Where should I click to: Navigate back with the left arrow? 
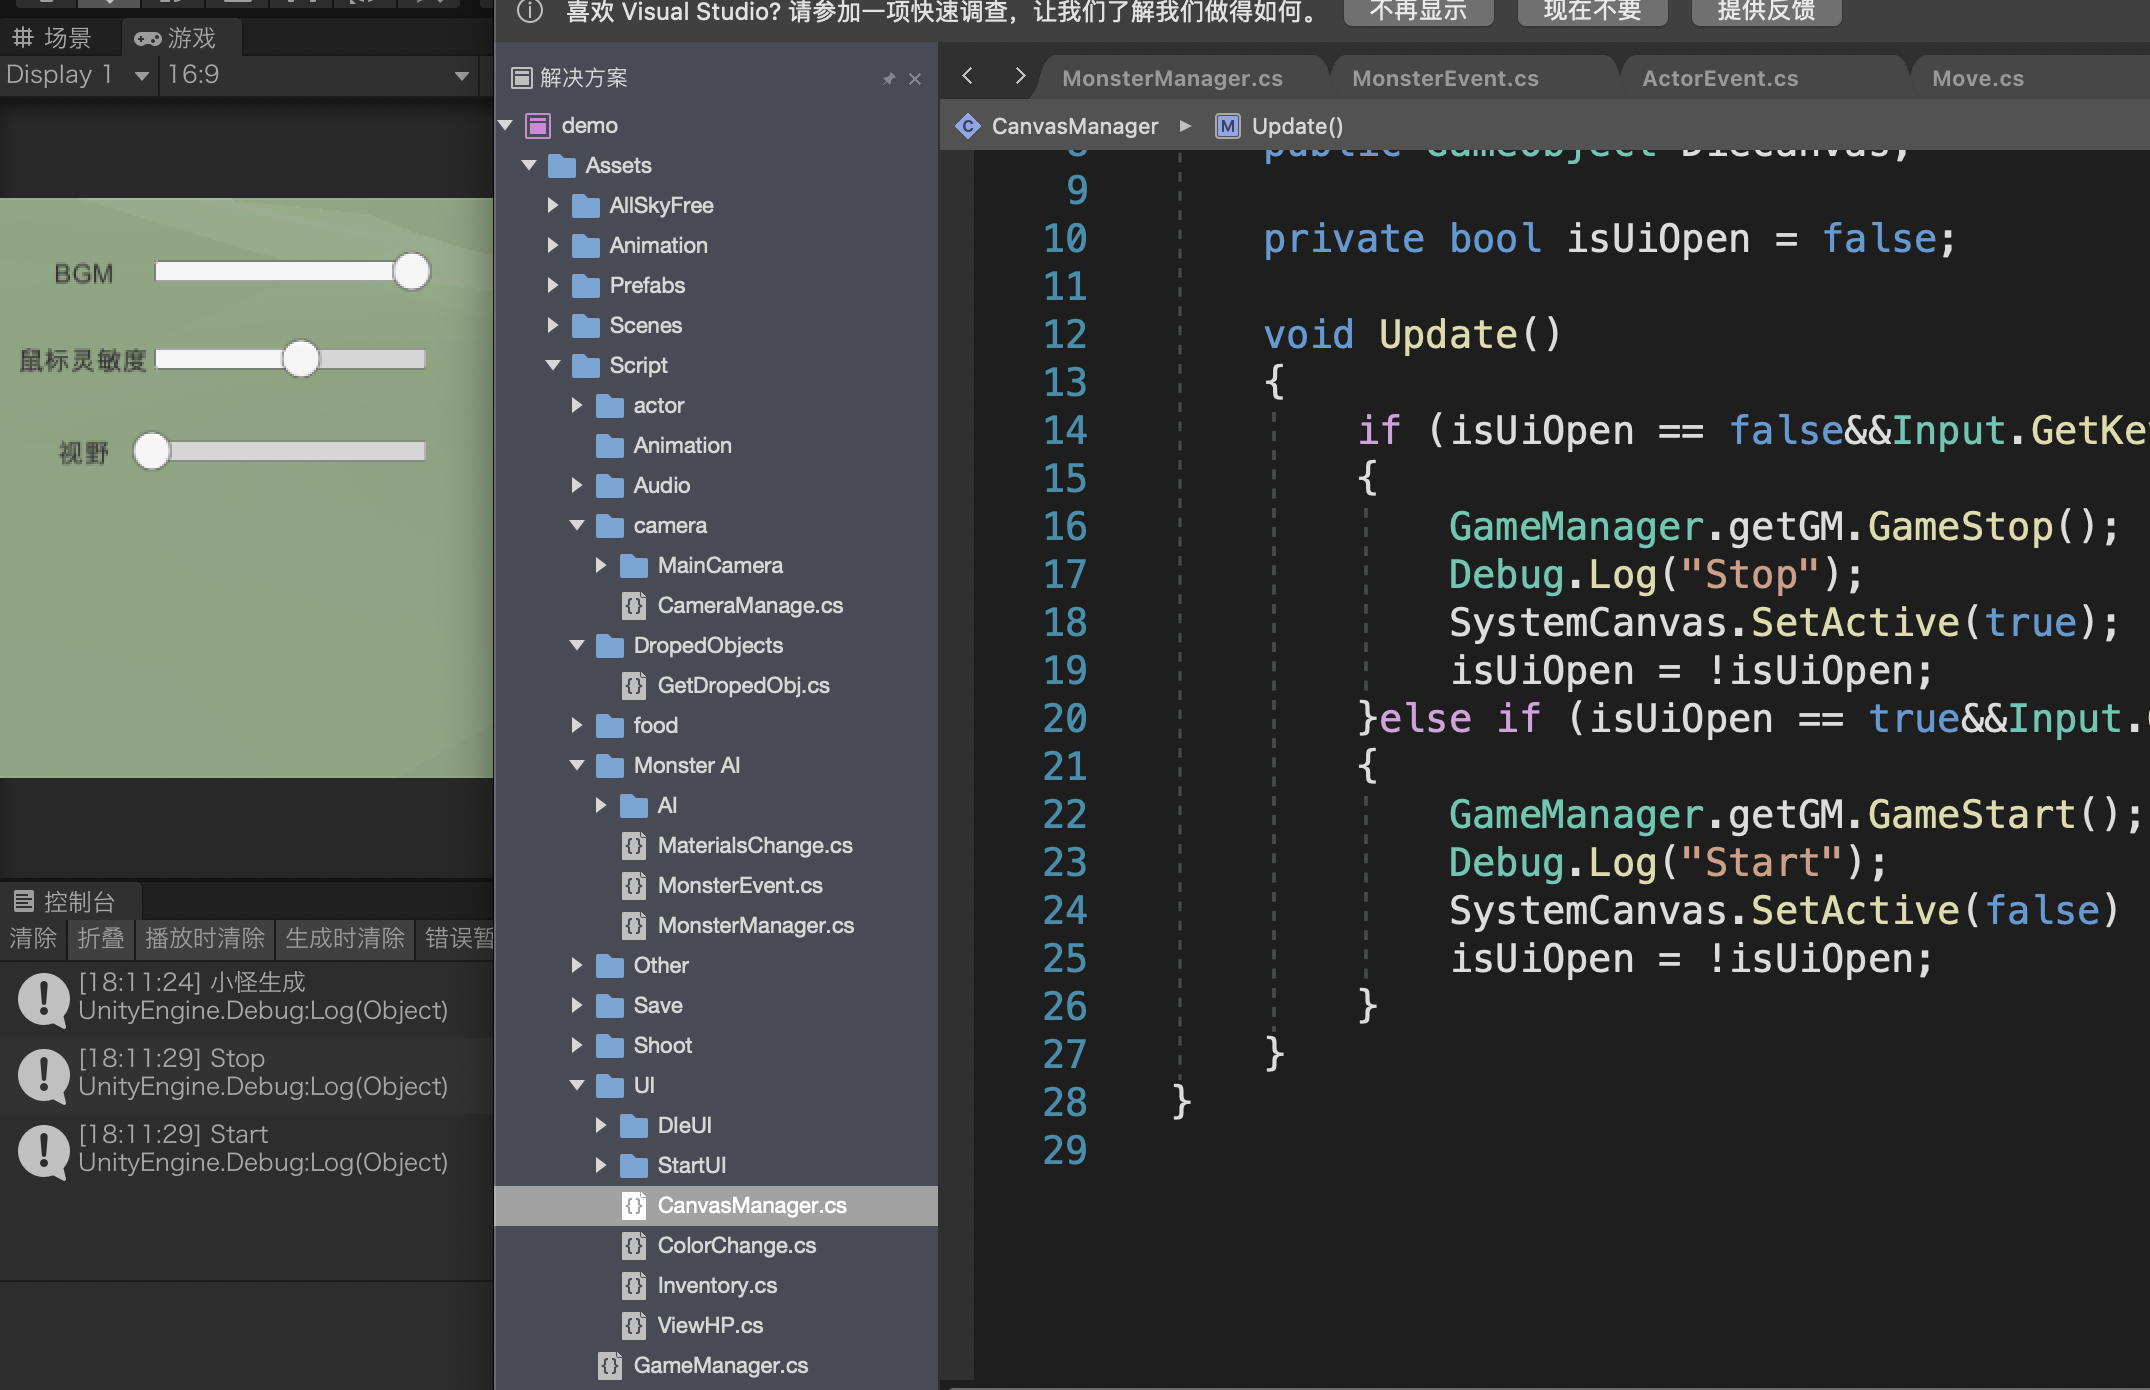[967, 76]
